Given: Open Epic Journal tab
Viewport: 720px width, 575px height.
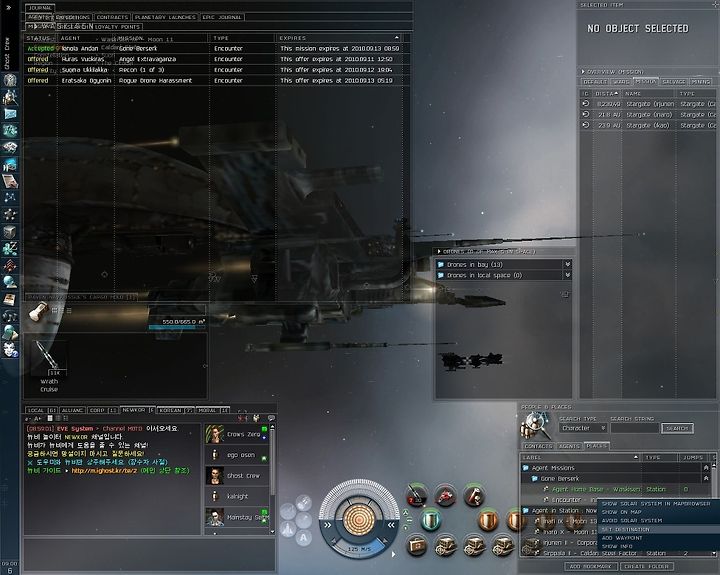Looking at the screenshot, I should 222,17.
